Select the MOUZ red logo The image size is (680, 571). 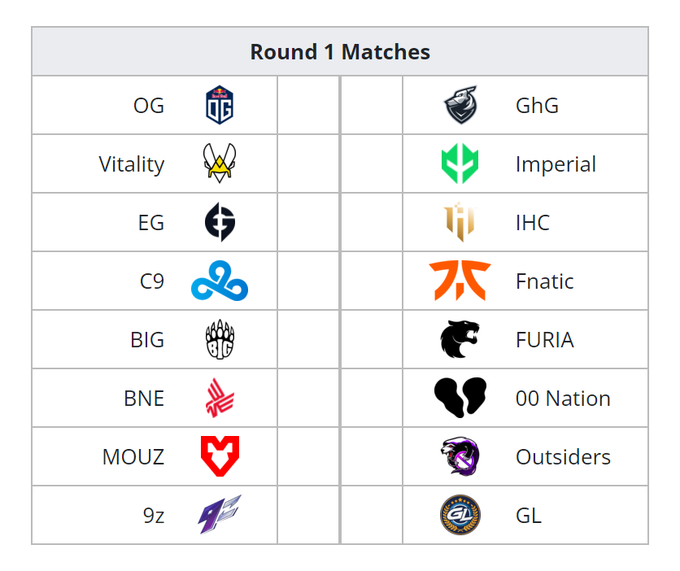click(219, 457)
